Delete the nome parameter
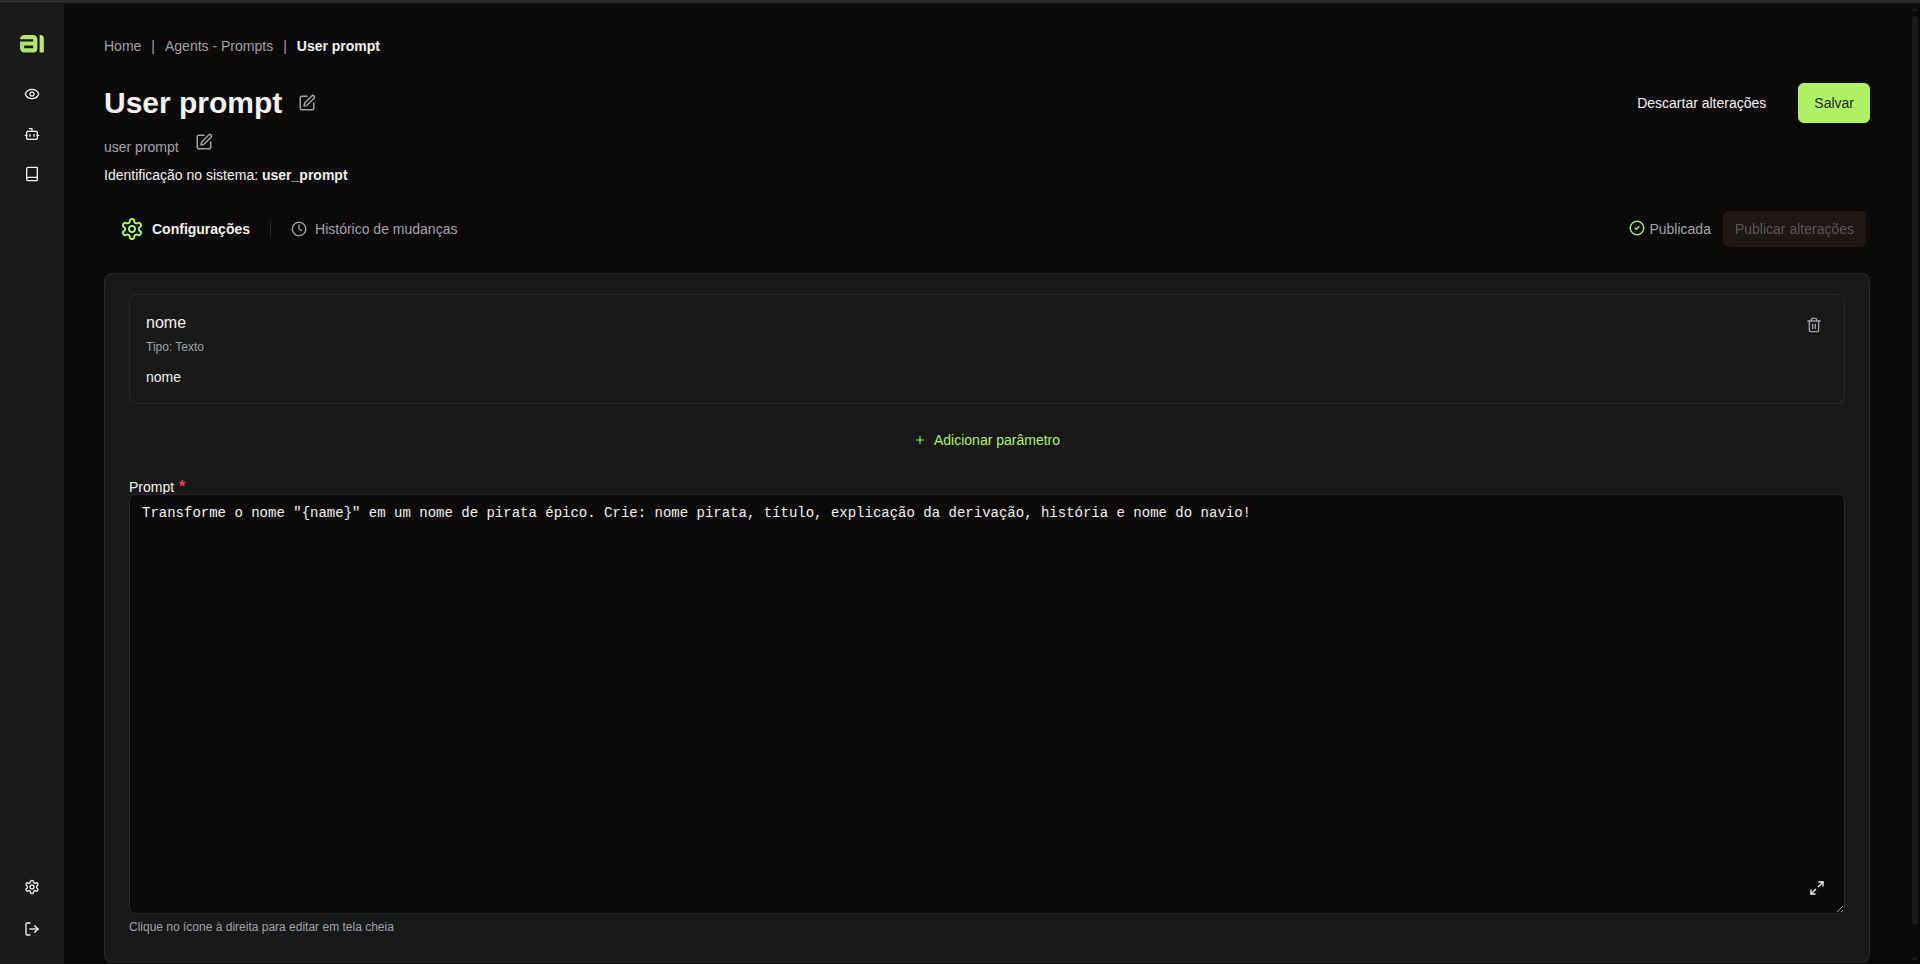Image resolution: width=1920 pixels, height=964 pixels. pos(1814,325)
